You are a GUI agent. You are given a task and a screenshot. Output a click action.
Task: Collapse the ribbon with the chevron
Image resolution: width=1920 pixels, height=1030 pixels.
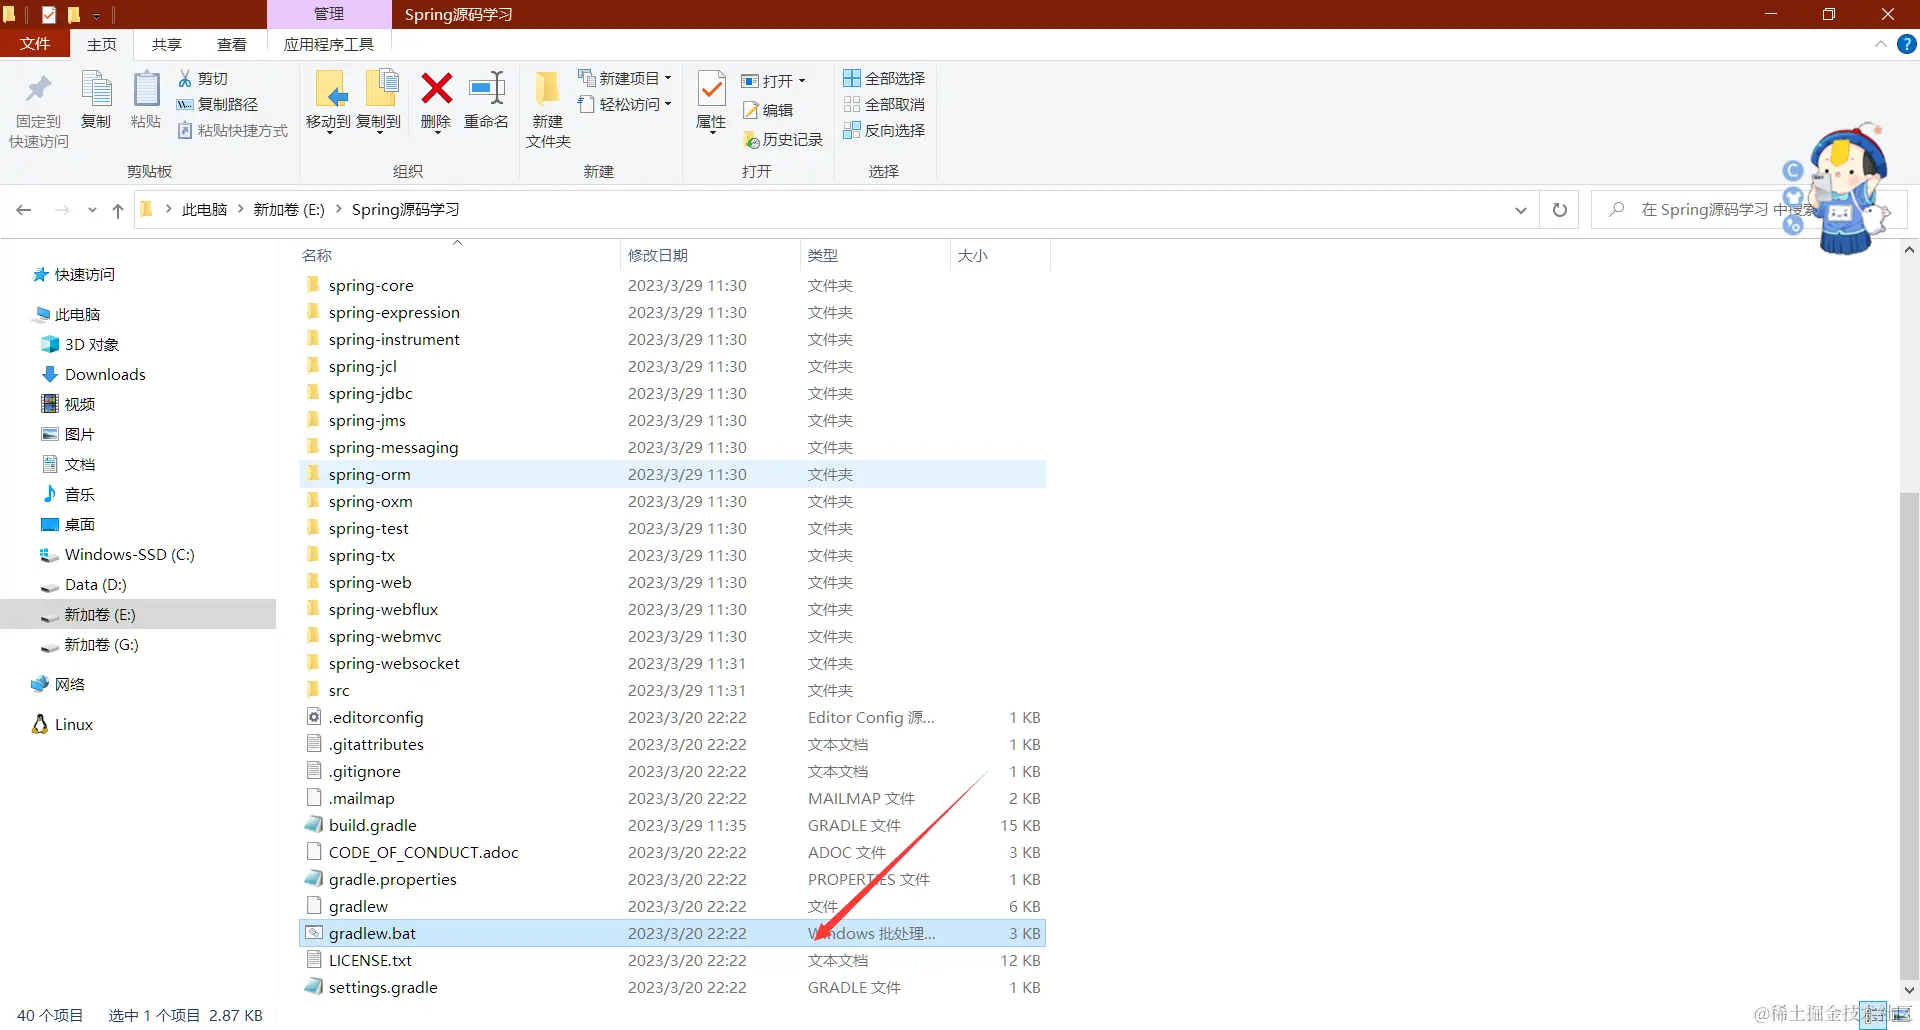(x=1880, y=44)
